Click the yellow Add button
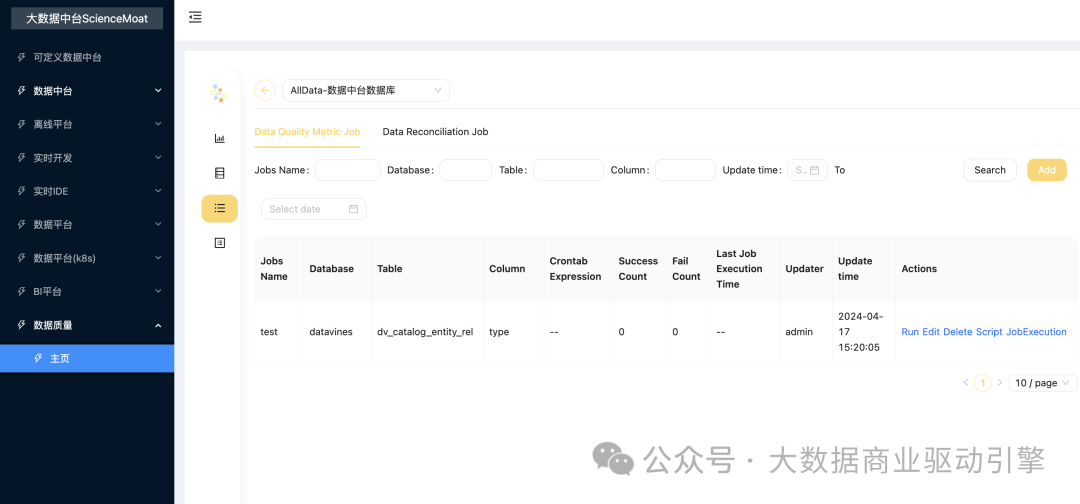 point(1046,170)
